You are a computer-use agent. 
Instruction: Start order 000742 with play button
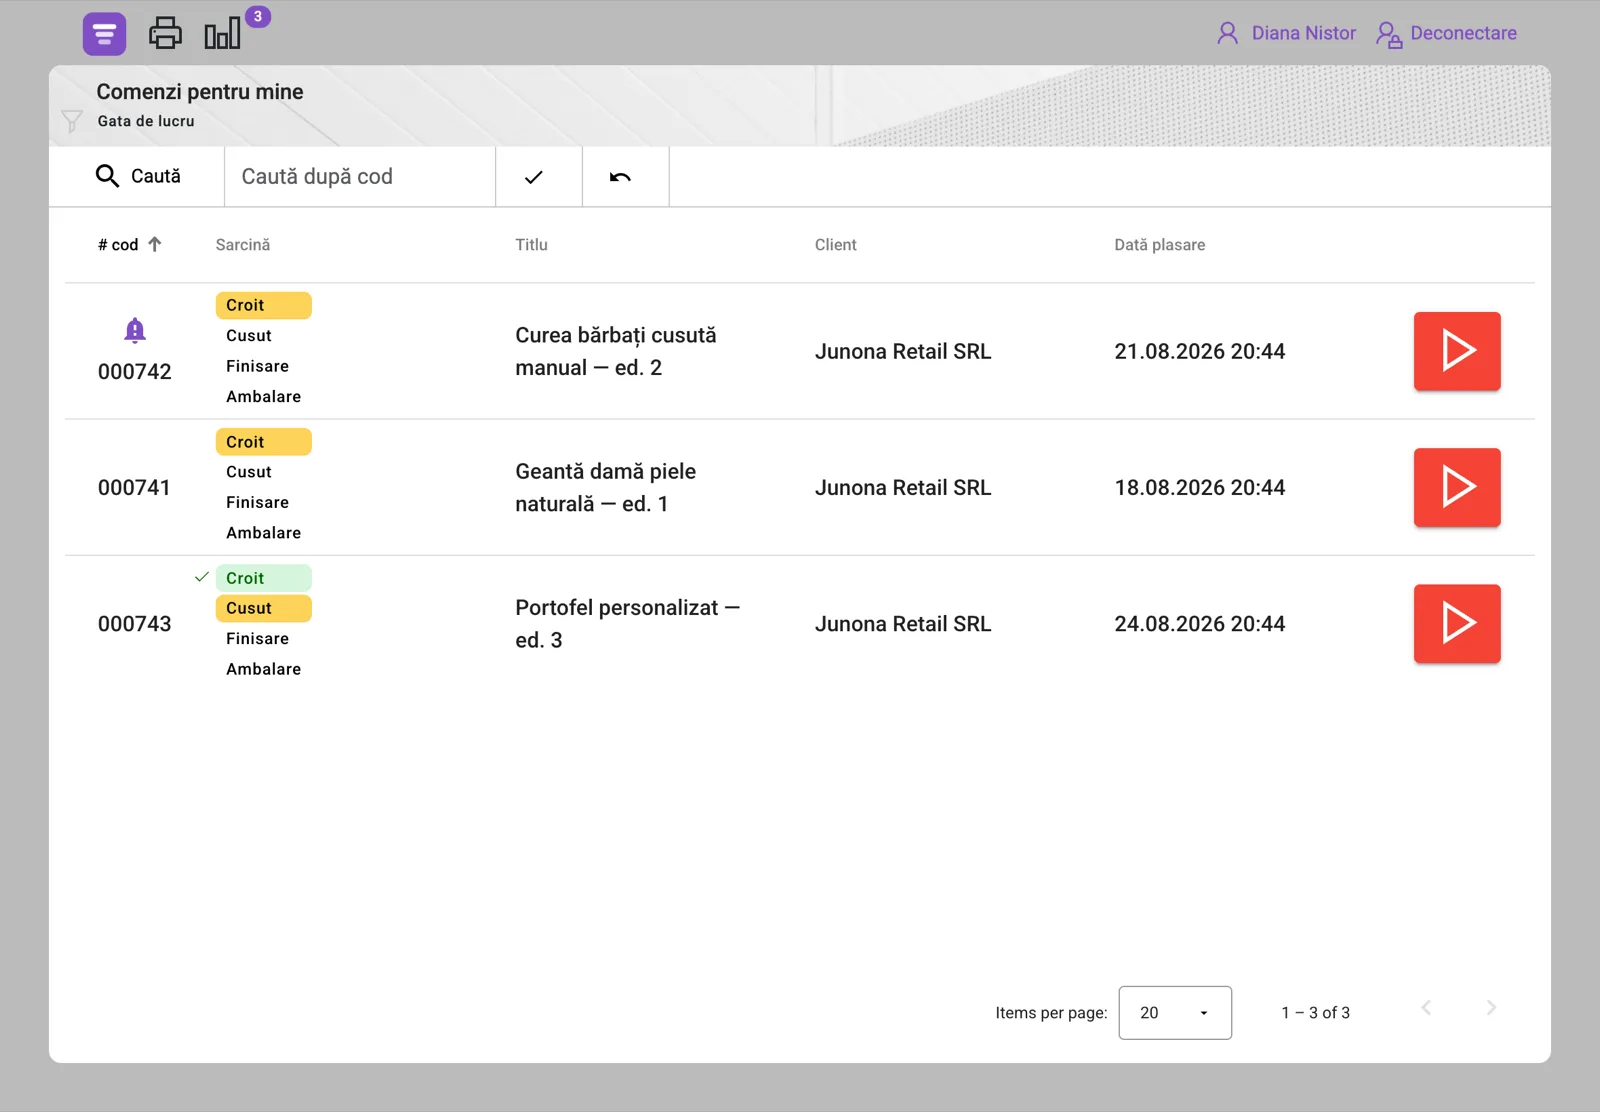(1457, 351)
